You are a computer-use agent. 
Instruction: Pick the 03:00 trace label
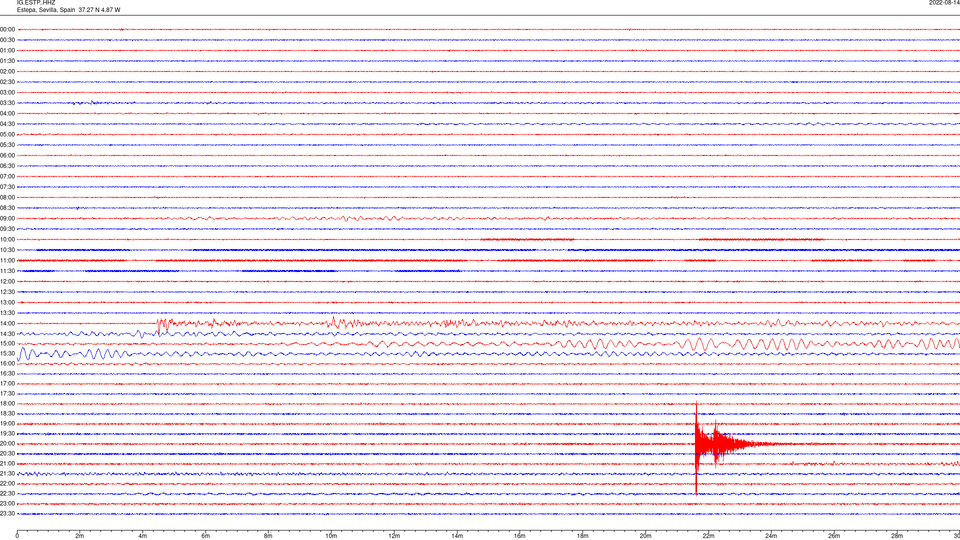7,92
